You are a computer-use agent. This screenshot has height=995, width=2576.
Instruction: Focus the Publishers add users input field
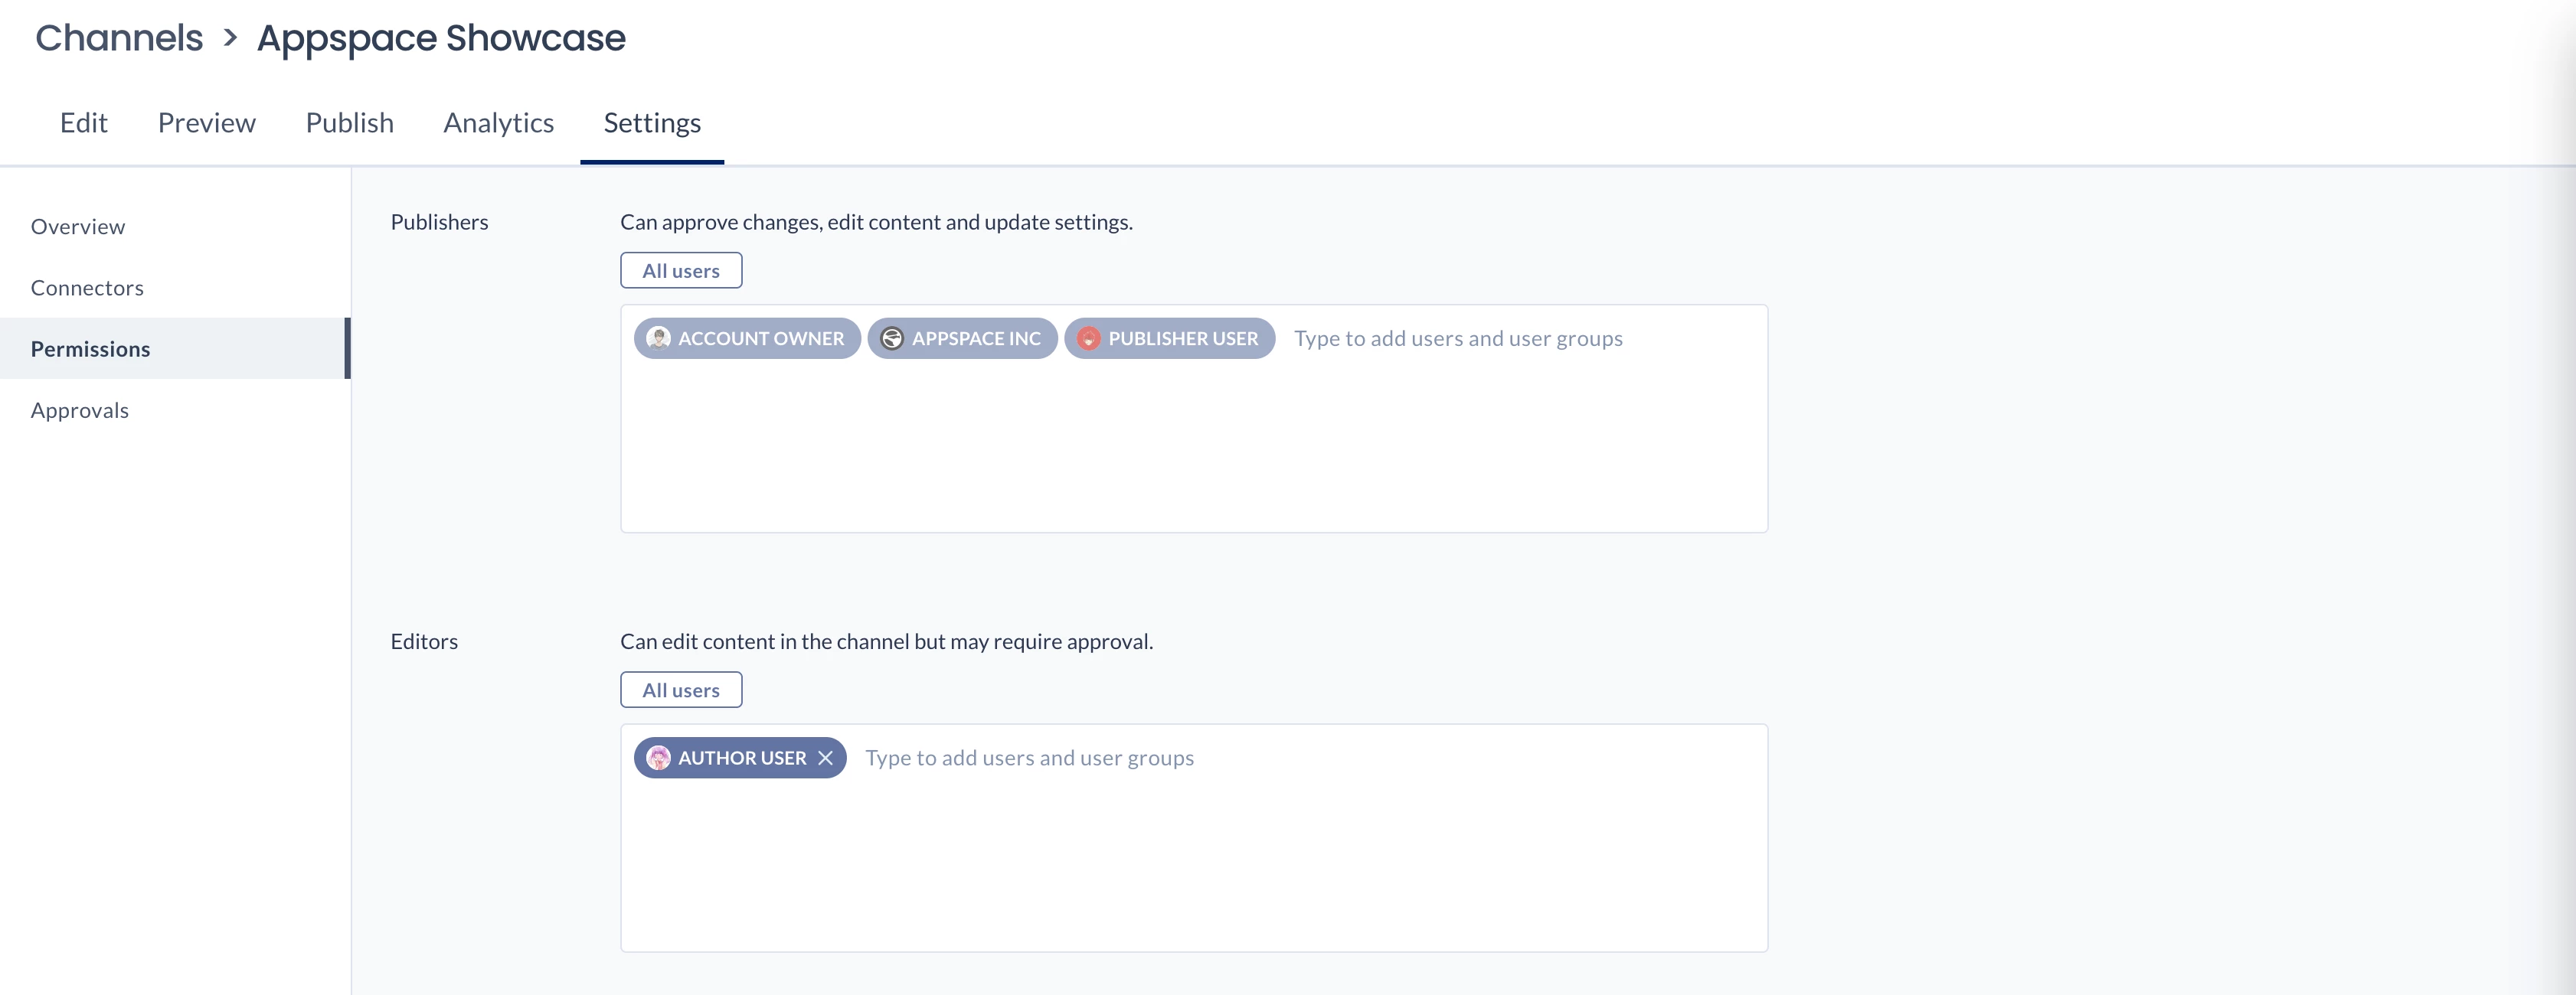coord(1457,338)
